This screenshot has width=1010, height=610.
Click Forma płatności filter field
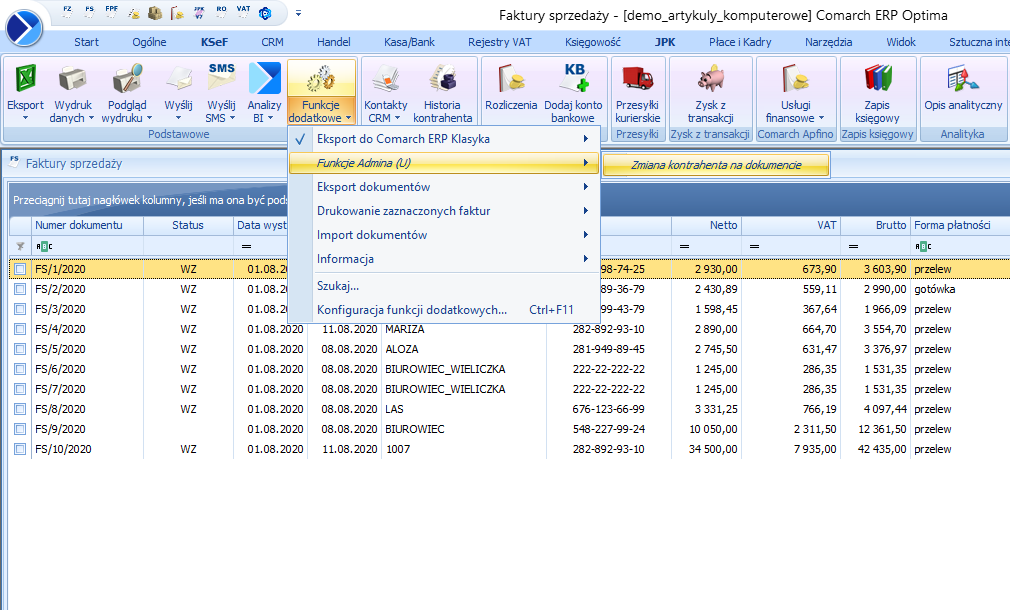[960, 246]
